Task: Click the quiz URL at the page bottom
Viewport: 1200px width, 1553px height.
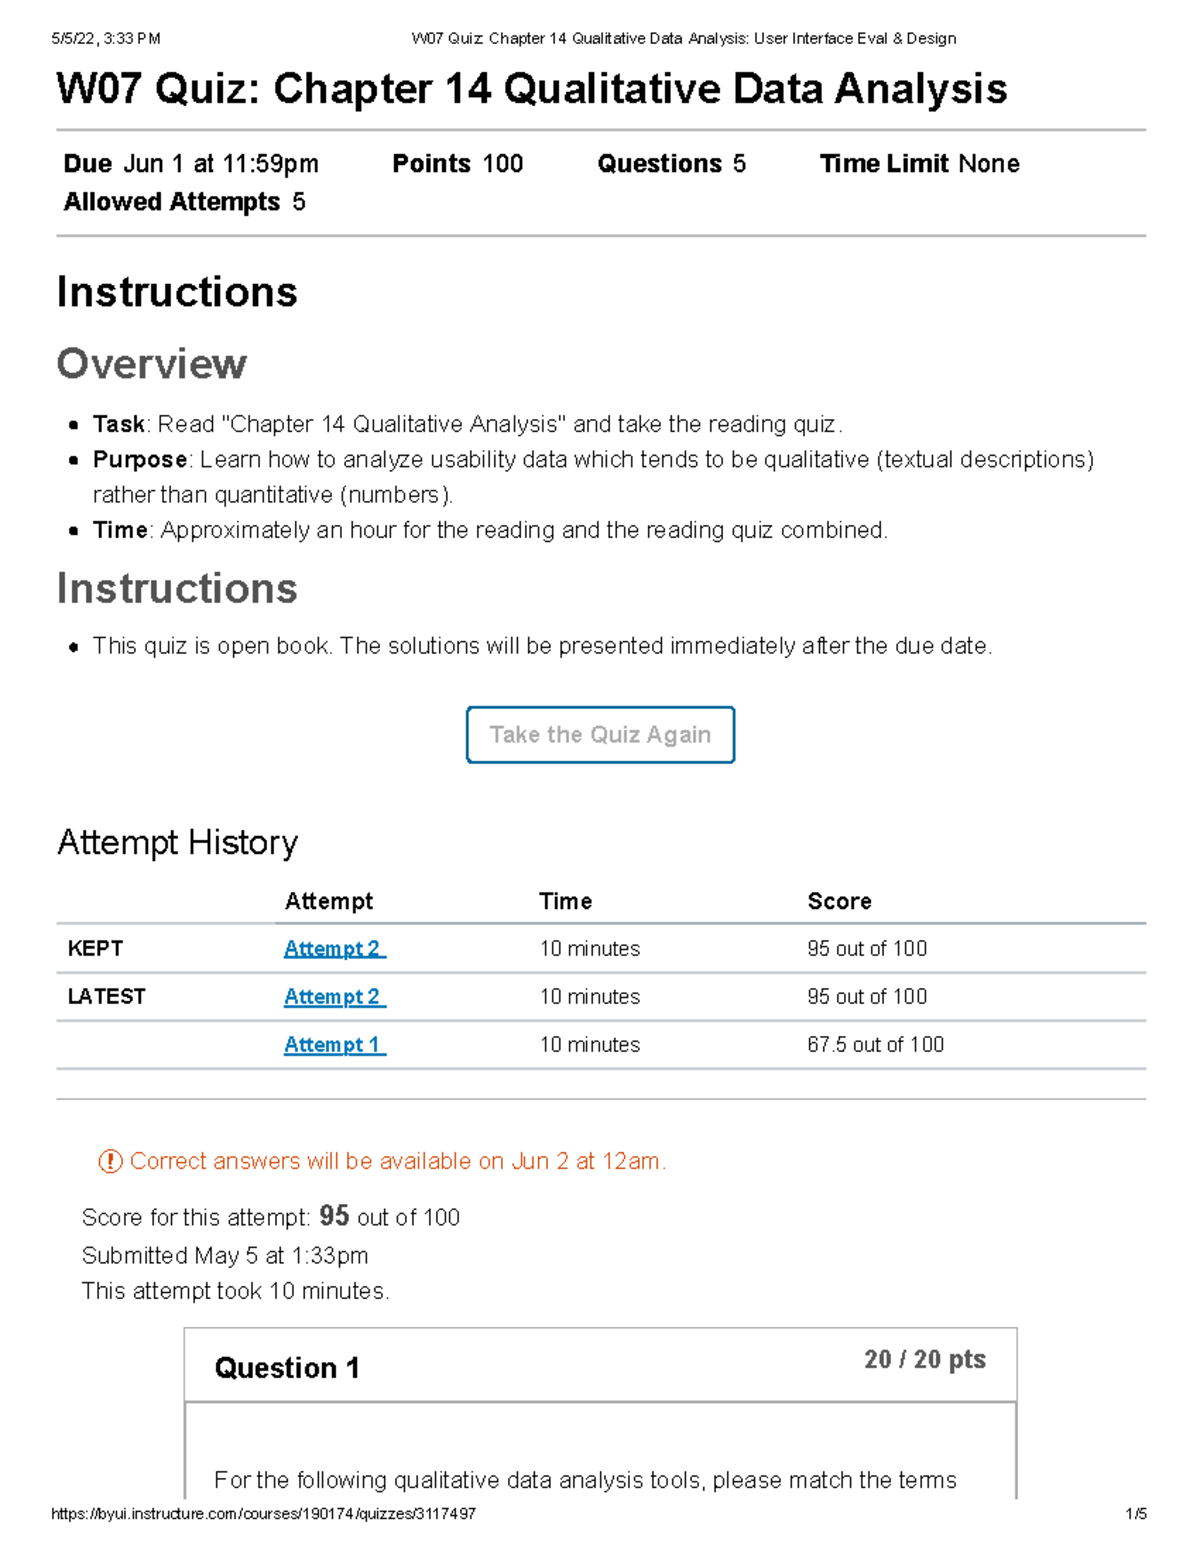Action: pos(265,1515)
